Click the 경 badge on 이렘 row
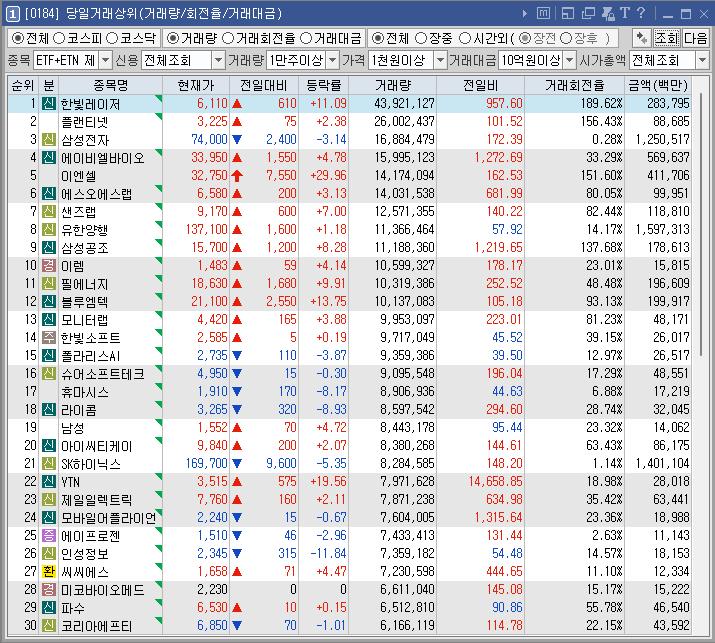 (49, 265)
